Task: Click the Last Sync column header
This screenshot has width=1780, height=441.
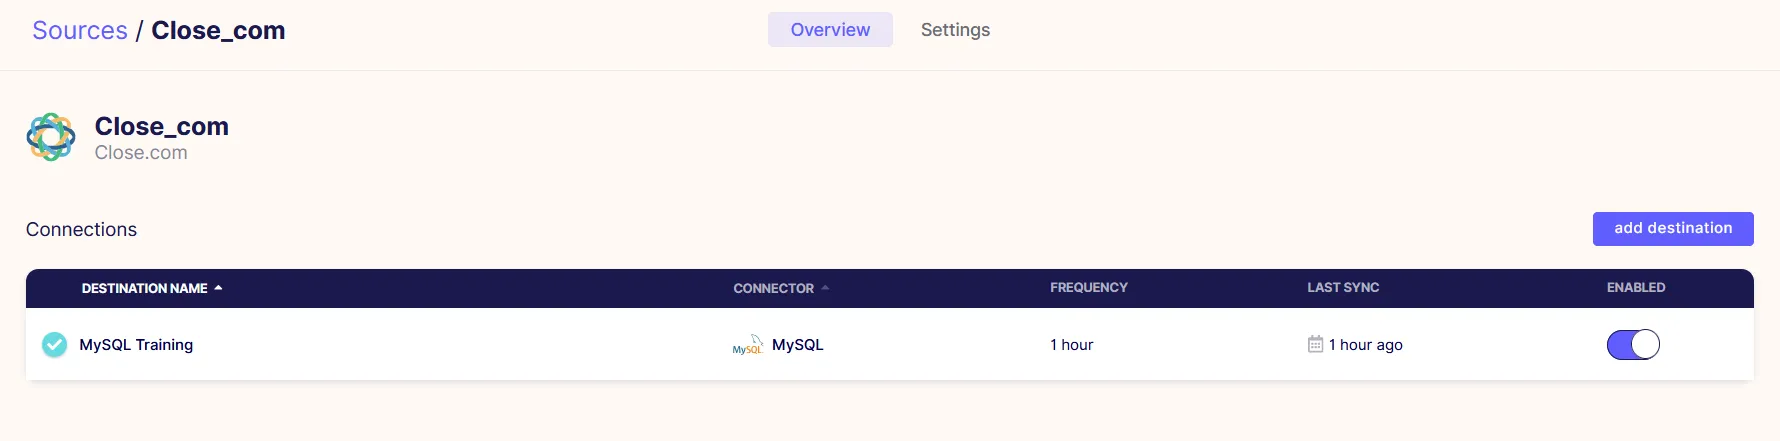Action: pos(1343,287)
